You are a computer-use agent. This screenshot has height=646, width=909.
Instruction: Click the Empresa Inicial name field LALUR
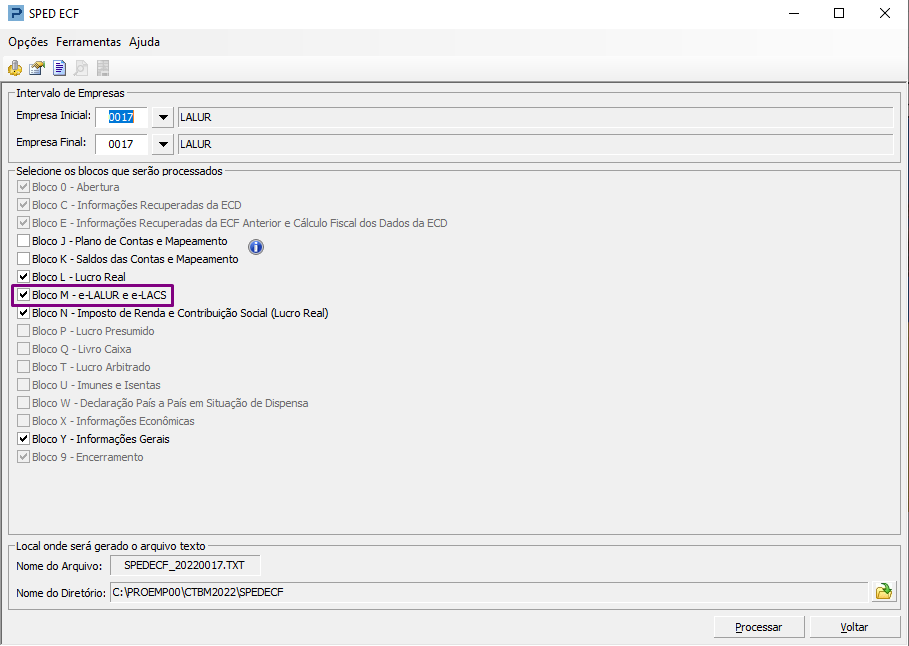click(536, 117)
